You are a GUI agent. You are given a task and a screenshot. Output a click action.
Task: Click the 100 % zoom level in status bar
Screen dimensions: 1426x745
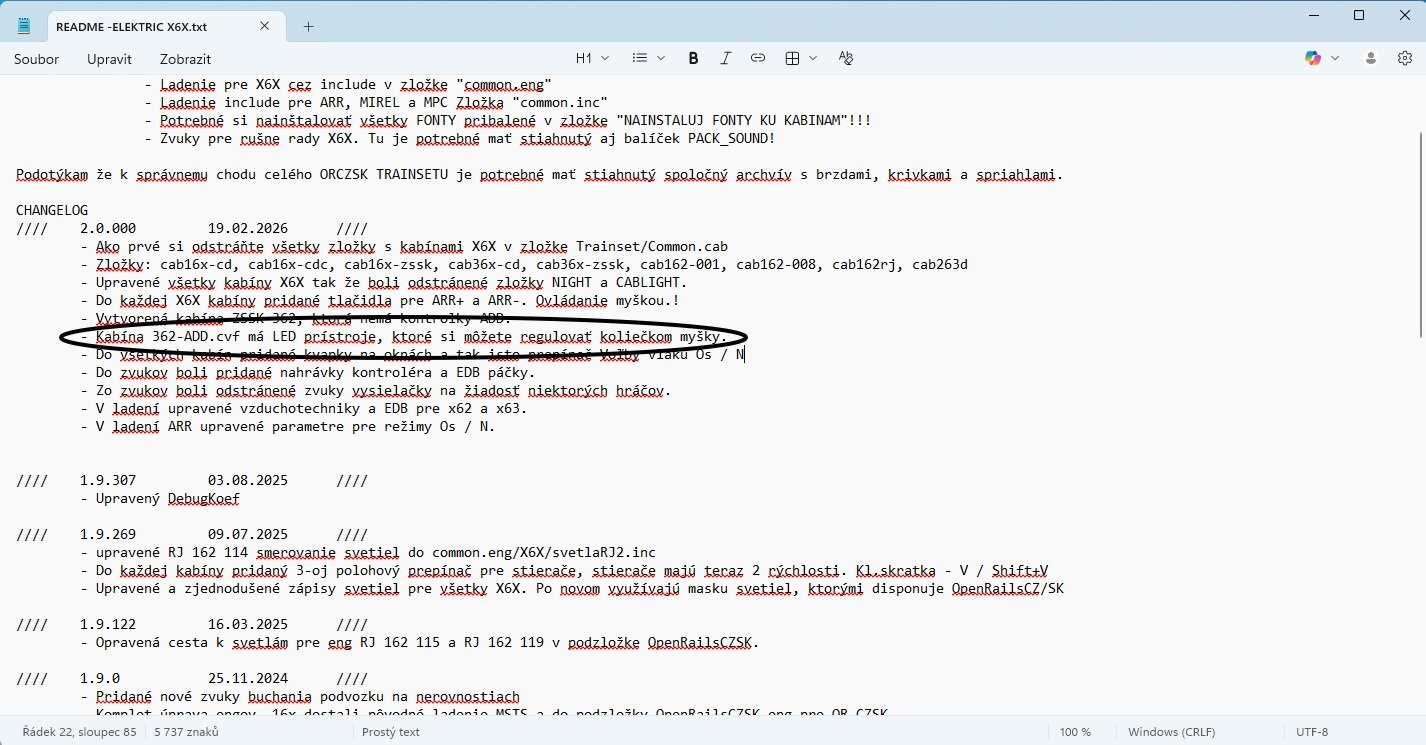point(1075,732)
